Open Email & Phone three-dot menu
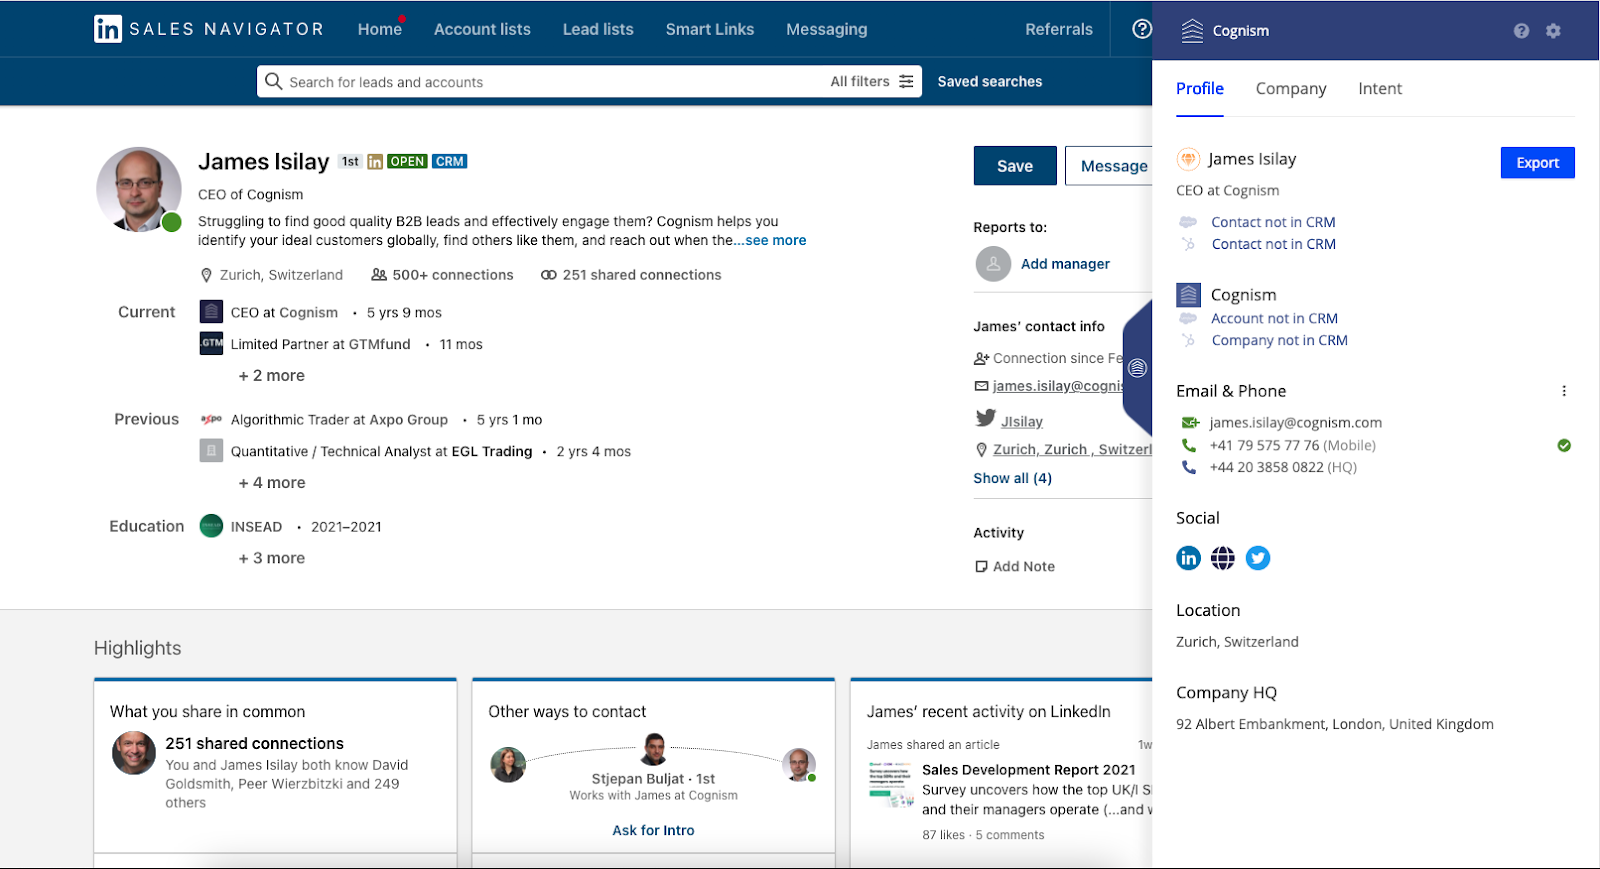Viewport: 1600px width, 869px height. click(x=1564, y=391)
